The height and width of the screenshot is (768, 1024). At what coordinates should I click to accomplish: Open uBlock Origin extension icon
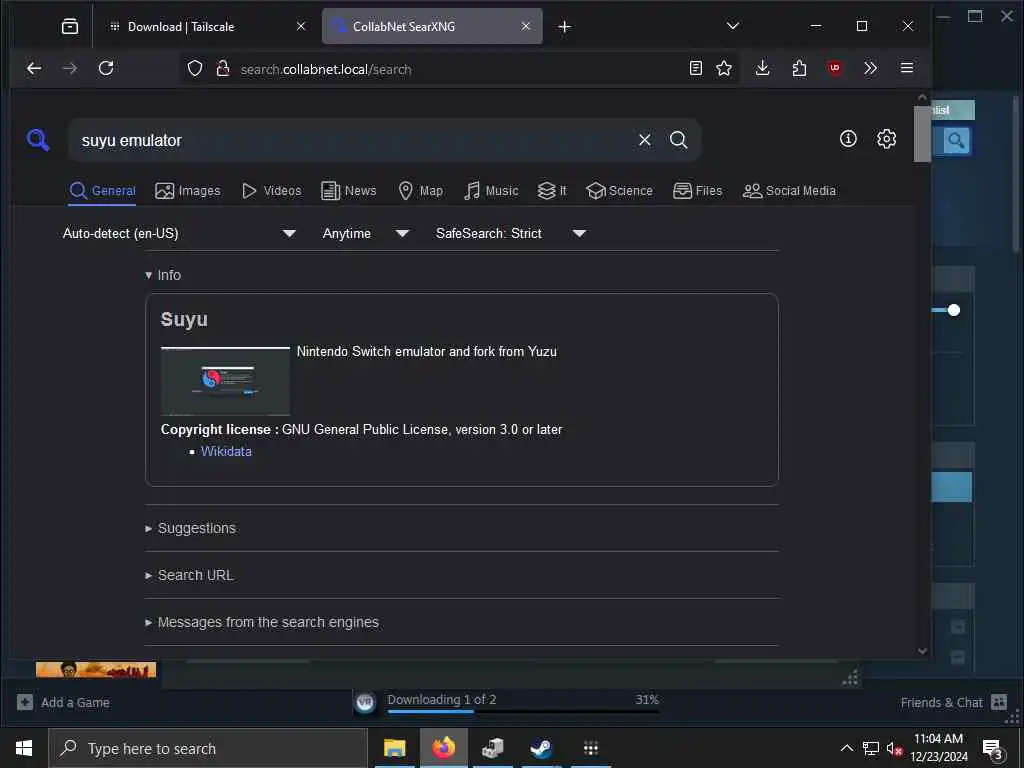(835, 68)
